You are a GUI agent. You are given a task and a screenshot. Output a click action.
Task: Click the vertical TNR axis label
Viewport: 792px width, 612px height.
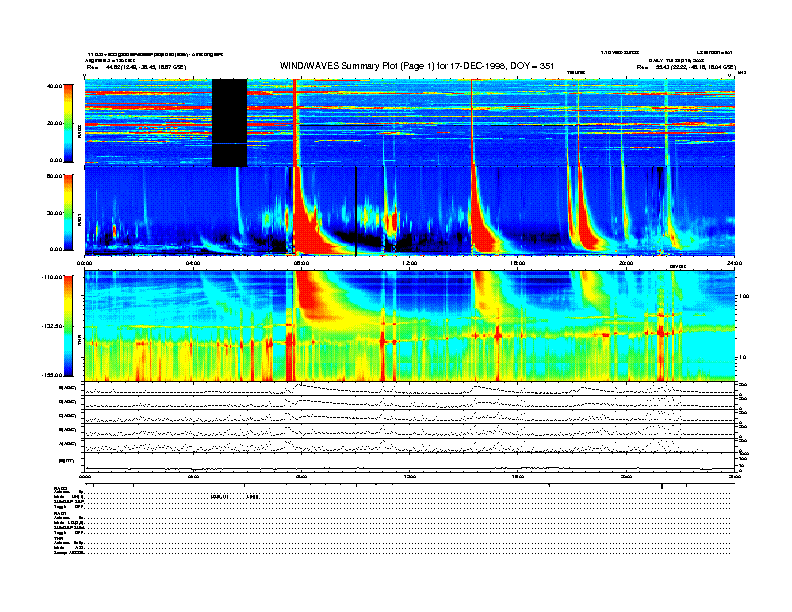point(80,341)
